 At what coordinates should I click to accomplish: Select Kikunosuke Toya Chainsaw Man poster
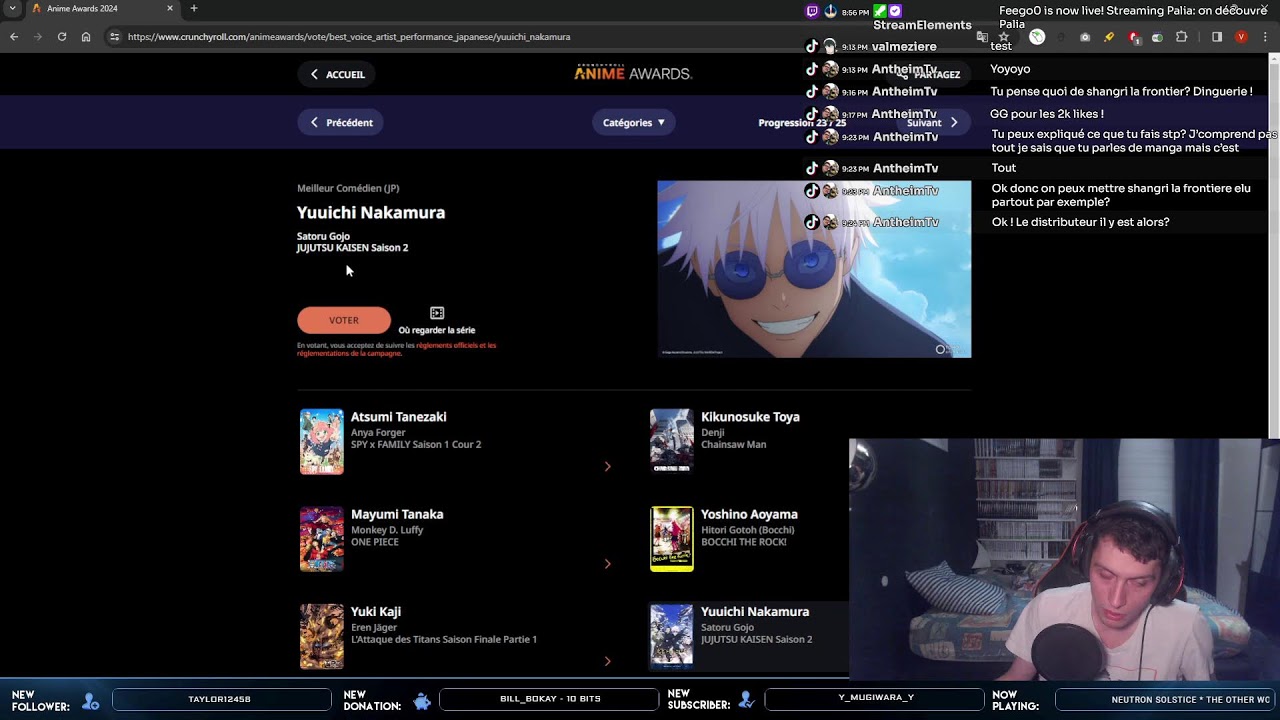tap(672, 441)
